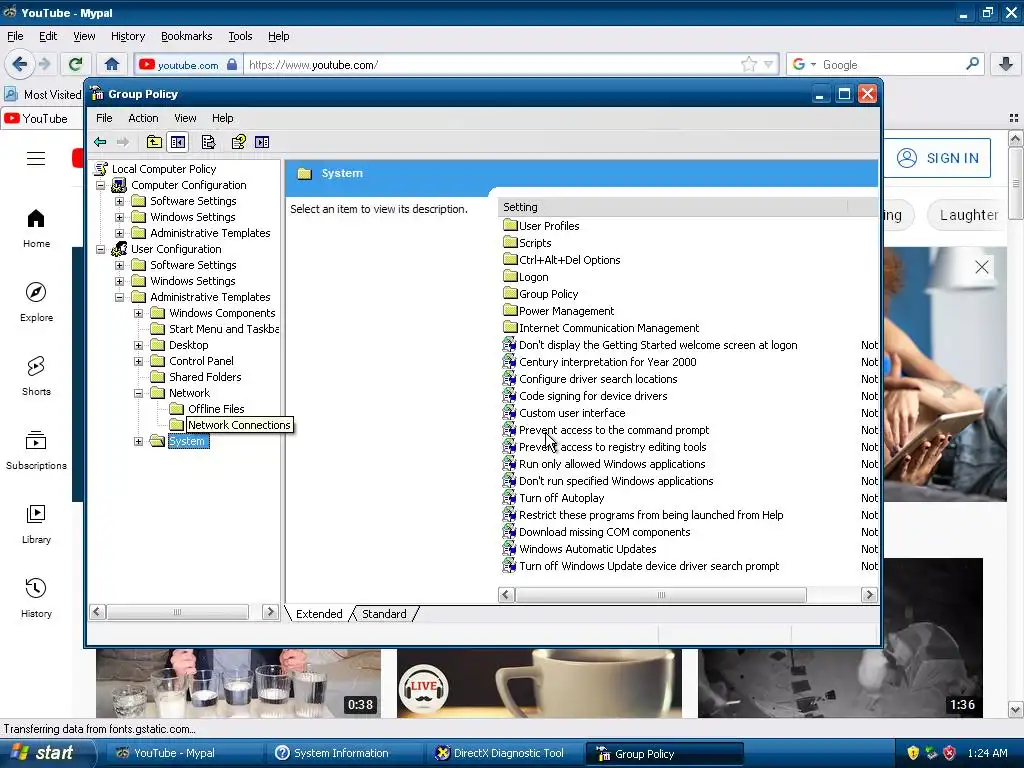Switch to the Standard tab
The image size is (1024, 768).
384,614
